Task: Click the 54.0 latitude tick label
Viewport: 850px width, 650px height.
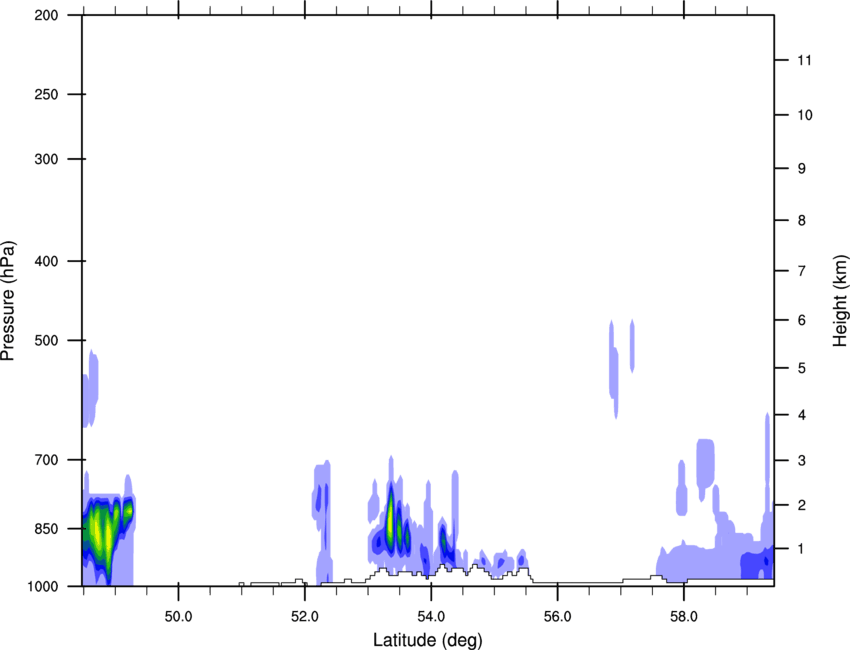Action: (432, 617)
